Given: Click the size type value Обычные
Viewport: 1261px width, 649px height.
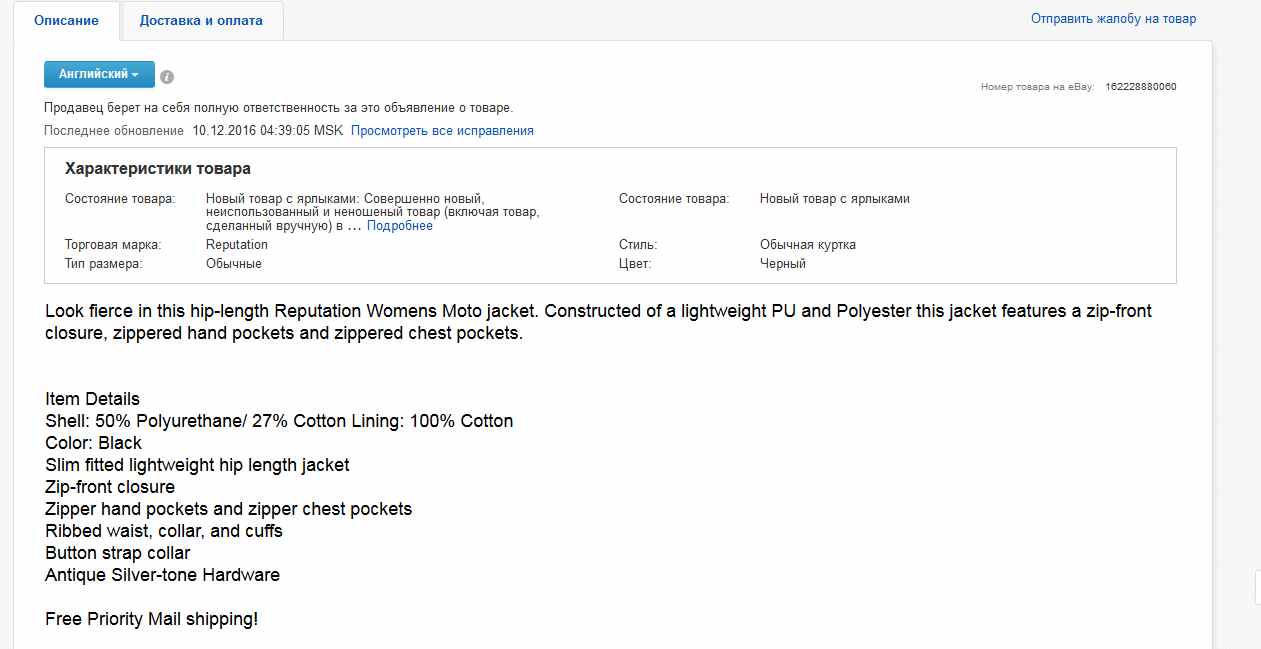Looking at the screenshot, I should [x=234, y=264].
